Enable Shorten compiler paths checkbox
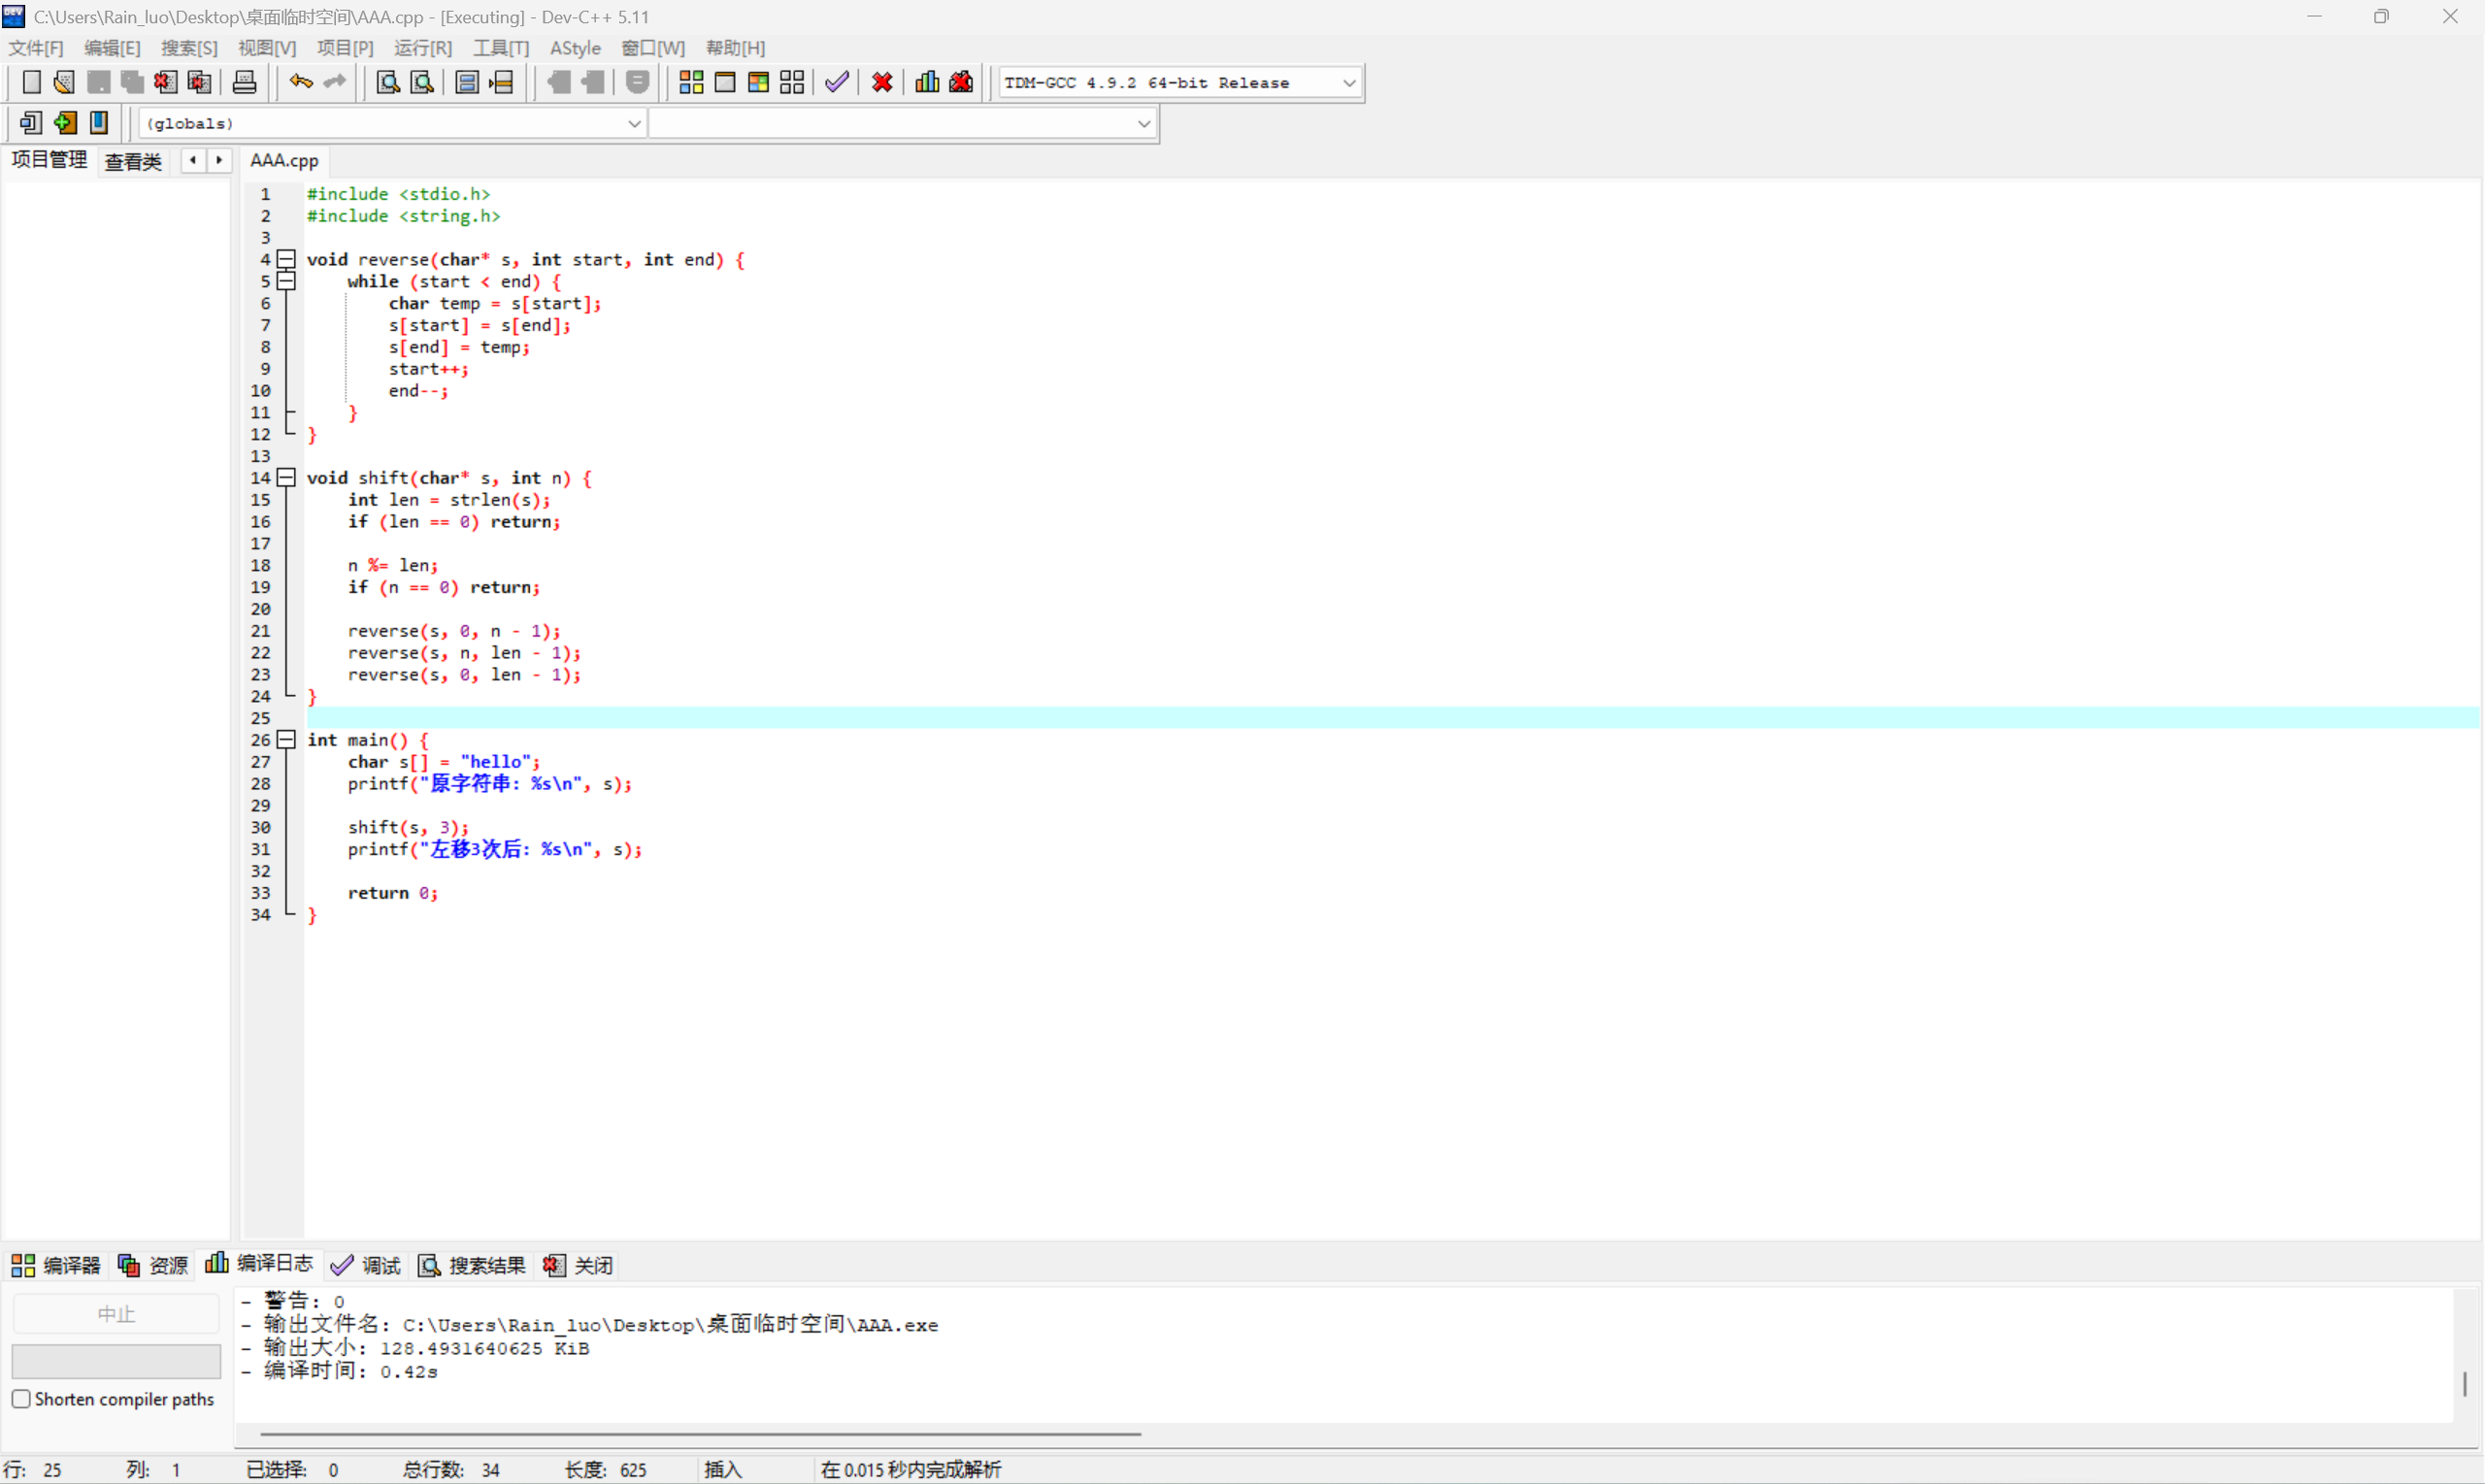 click(21, 1398)
